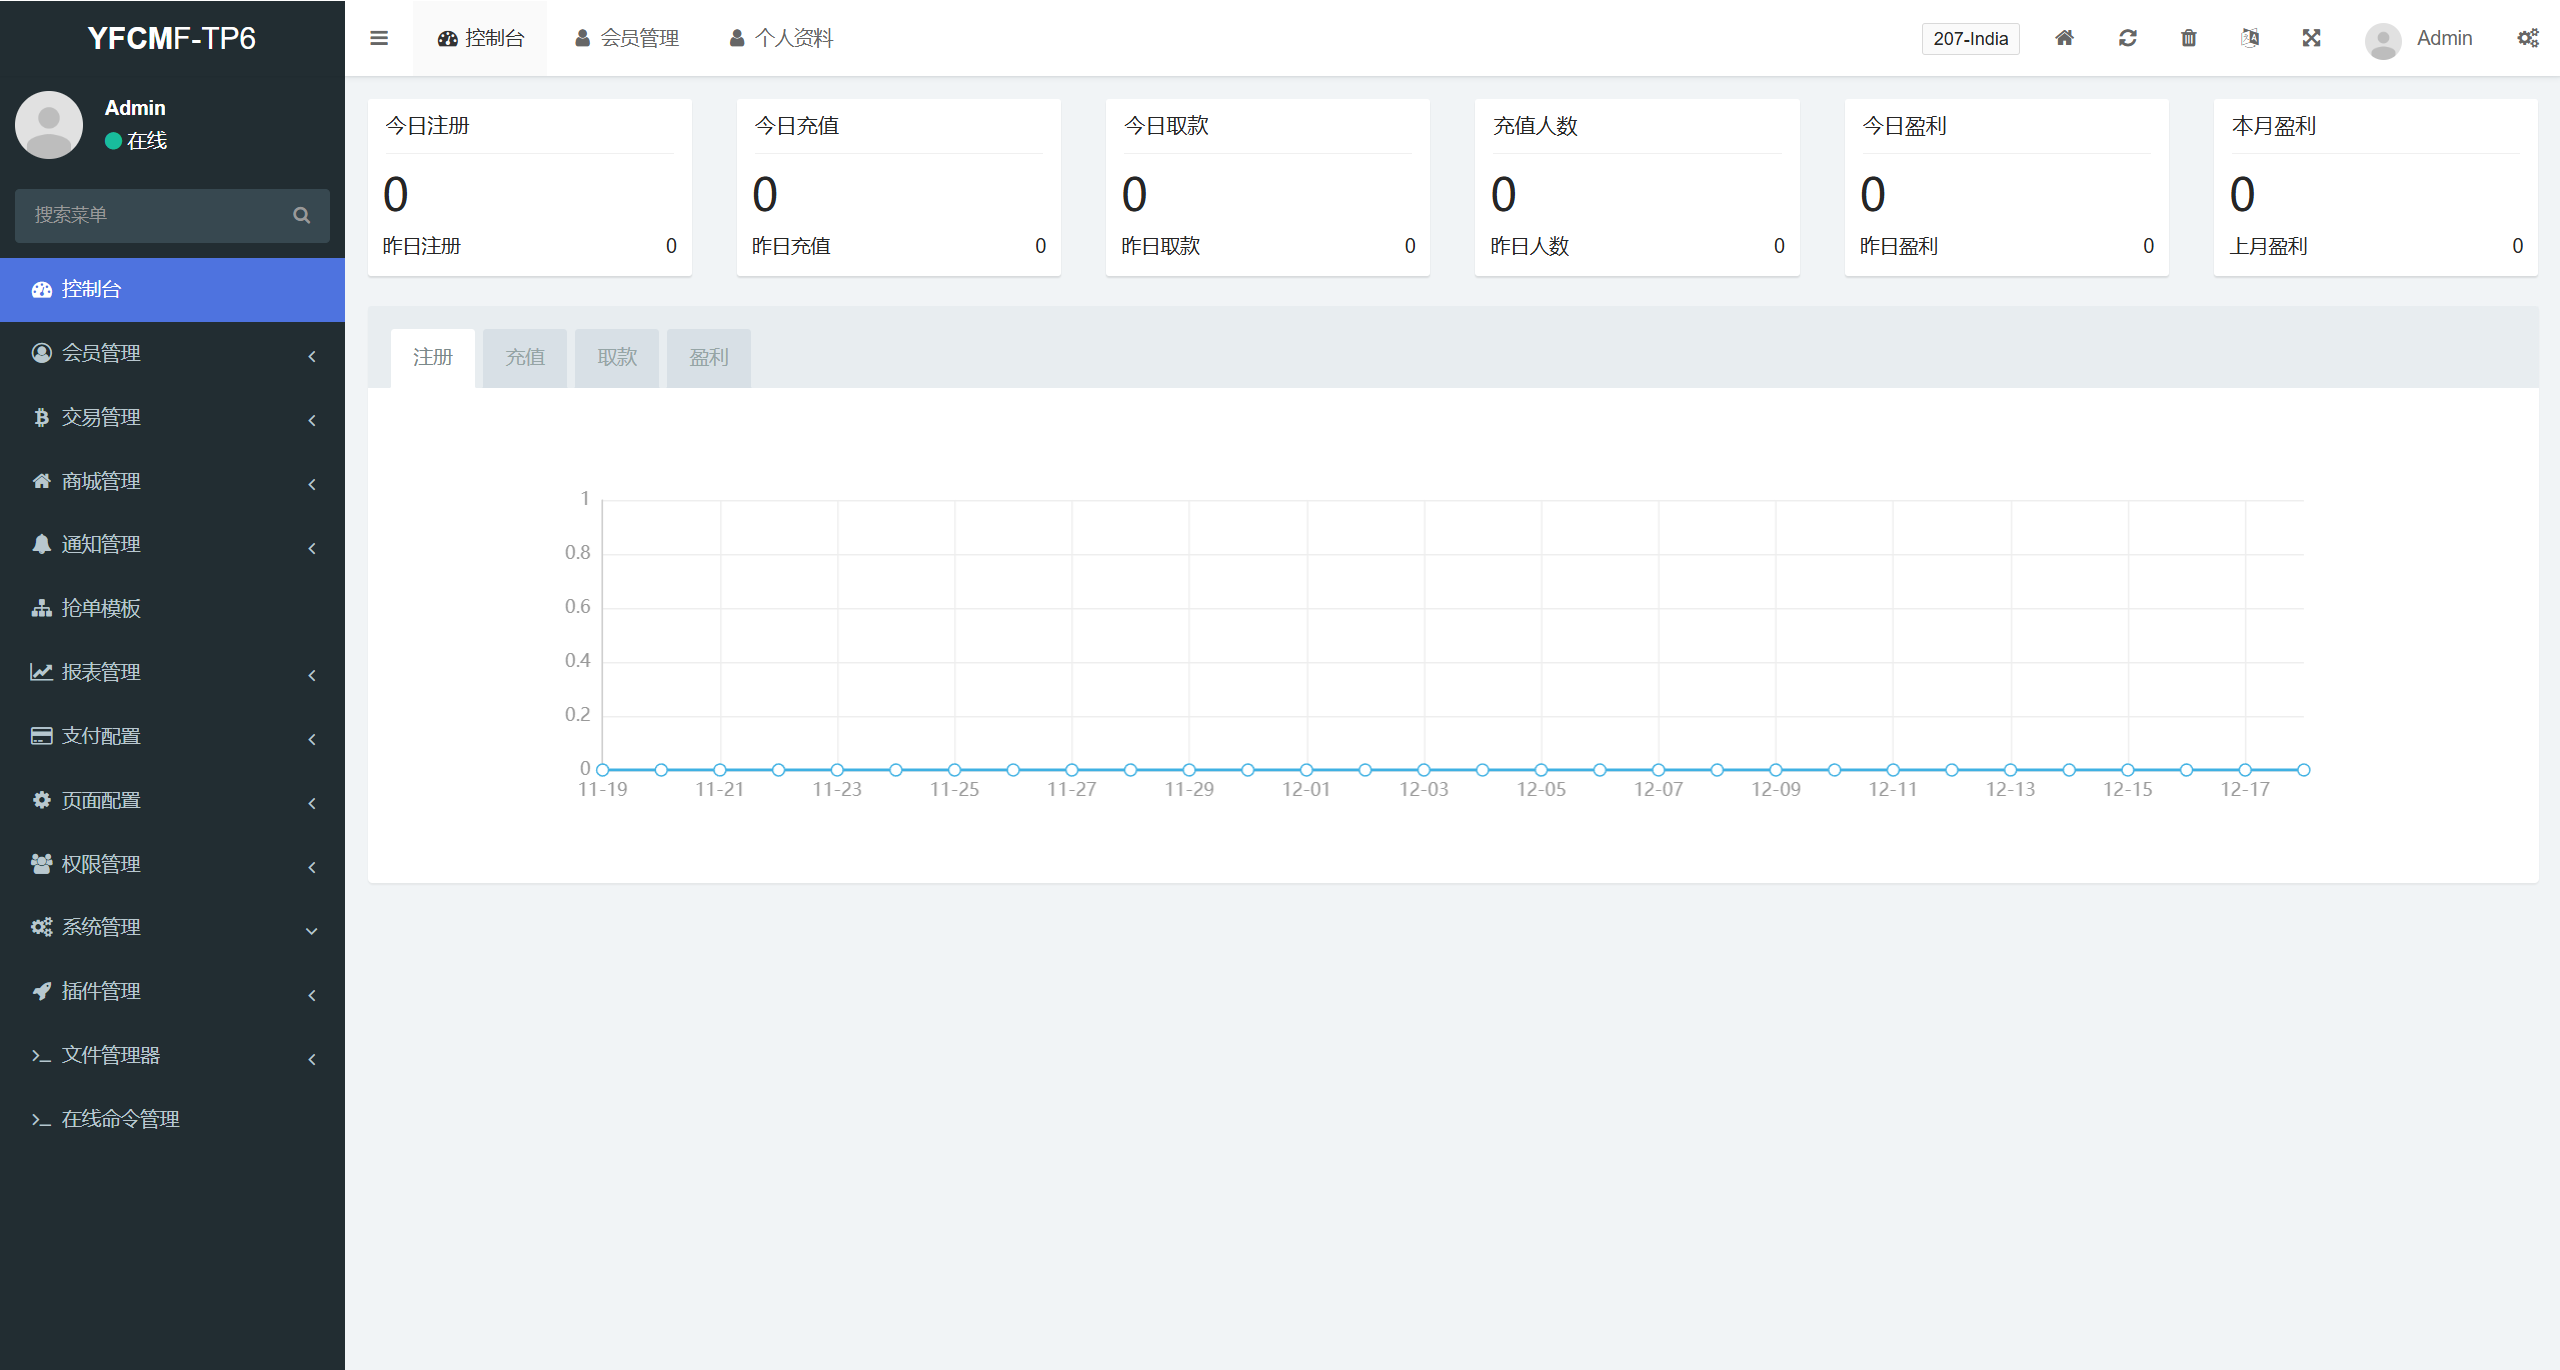Click the search magnifier icon in sidebar
The image size is (2560, 1370).
pos(301,215)
